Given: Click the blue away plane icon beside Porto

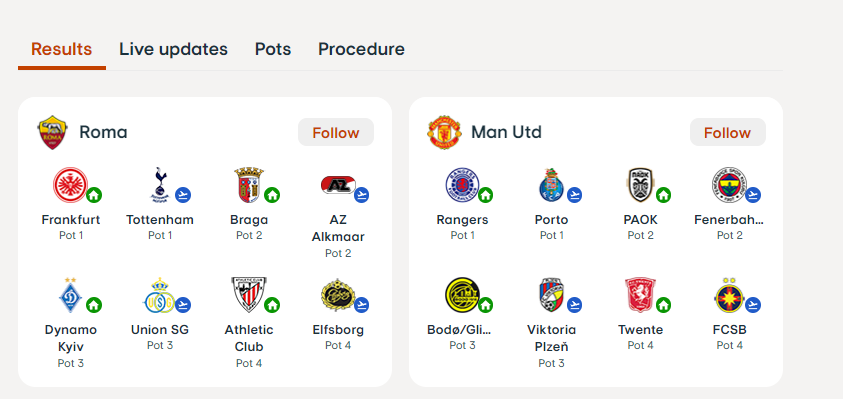Looking at the screenshot, I should pyautogui.click(x=574, y=195).
